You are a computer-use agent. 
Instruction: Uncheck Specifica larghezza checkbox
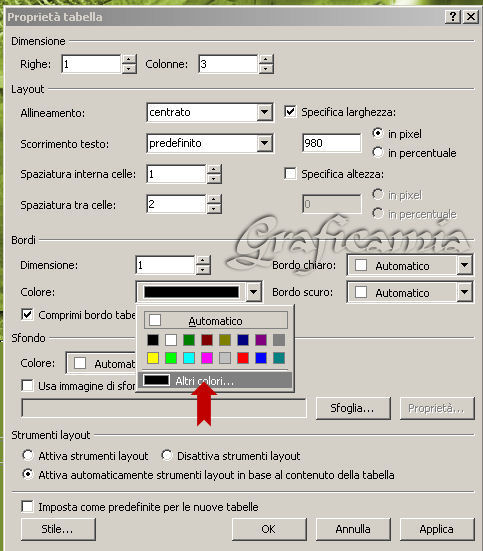point(290,112)
